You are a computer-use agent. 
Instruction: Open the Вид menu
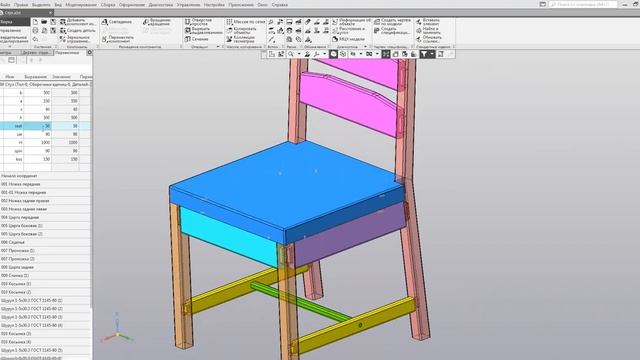point(58,5)
